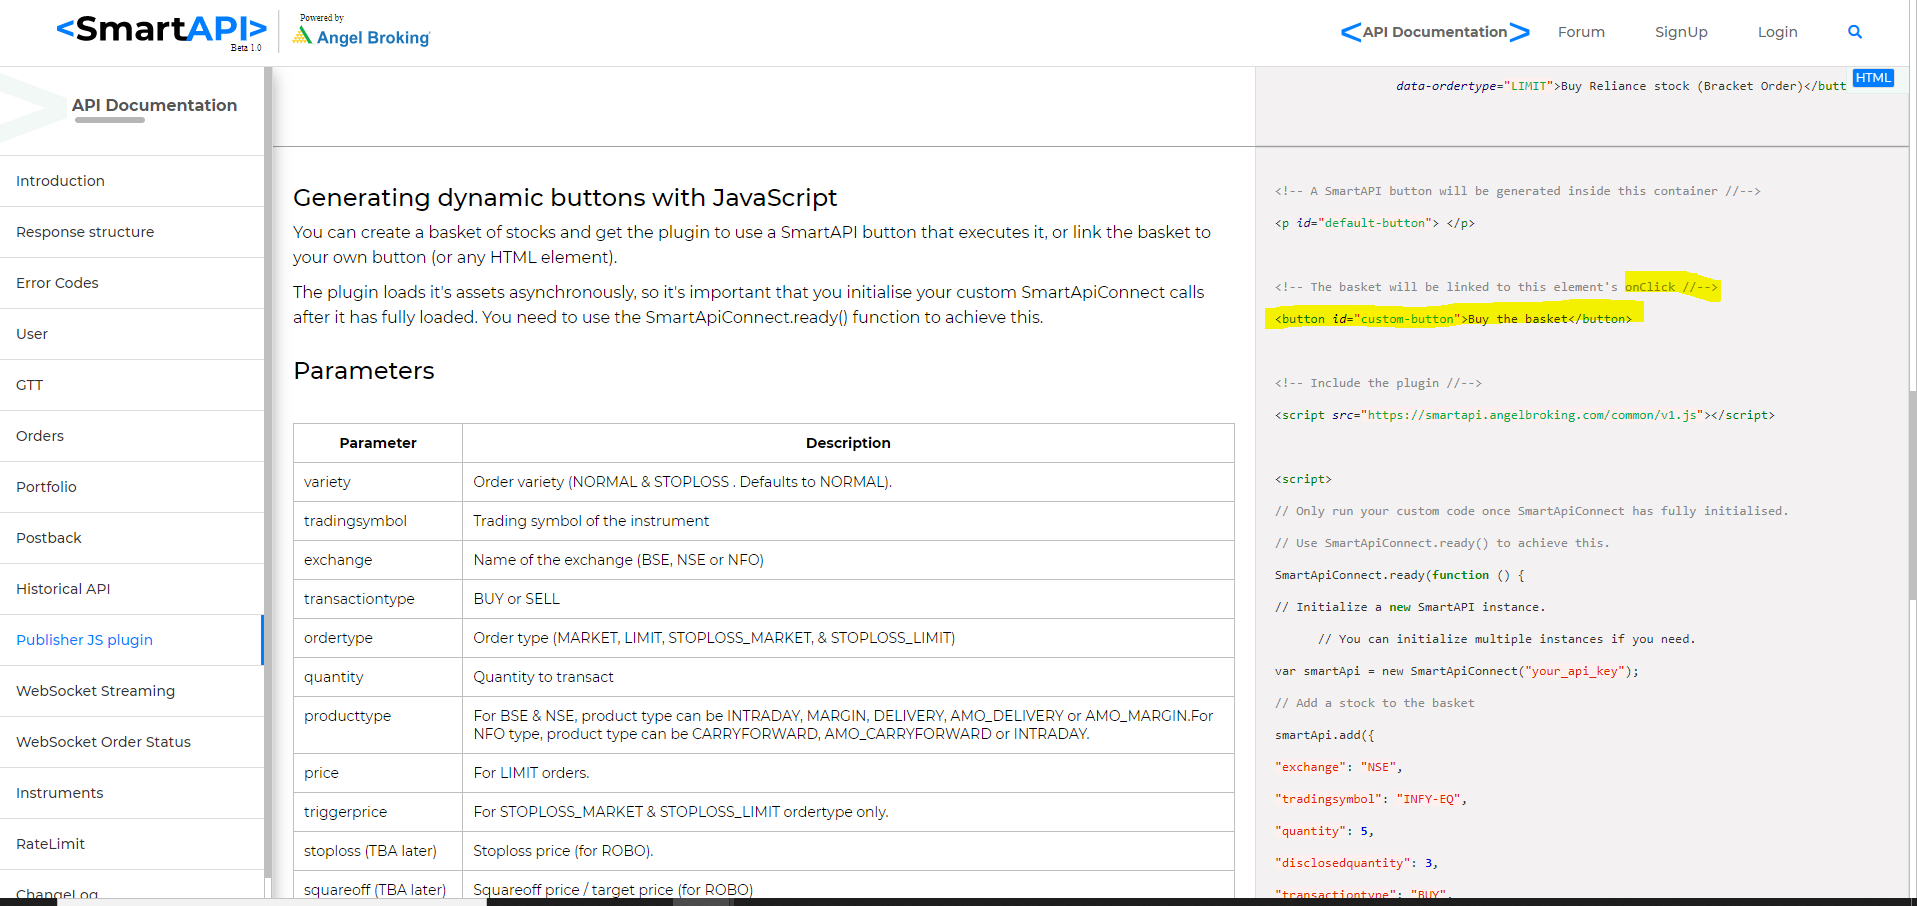Click the 'BUY or SELL' description cell
The width and height of the screenshot is (1917, 906).
(848, 599)
